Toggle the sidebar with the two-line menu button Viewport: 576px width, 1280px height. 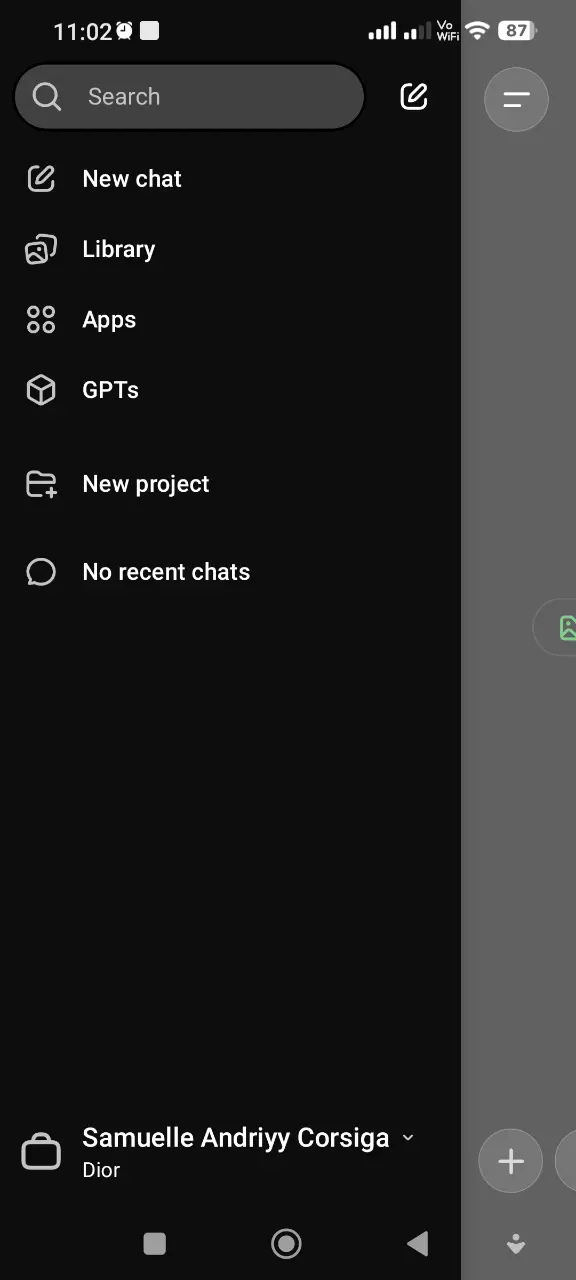coord(516,98)
